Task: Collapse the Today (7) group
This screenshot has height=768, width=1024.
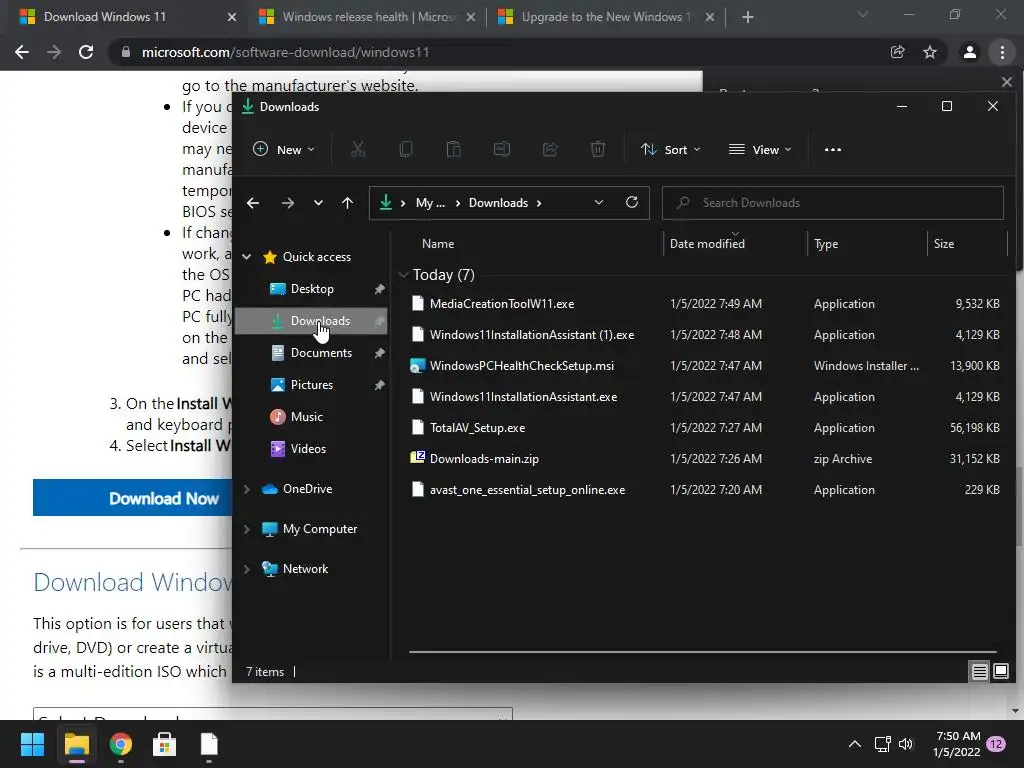Action: point(403,275)
